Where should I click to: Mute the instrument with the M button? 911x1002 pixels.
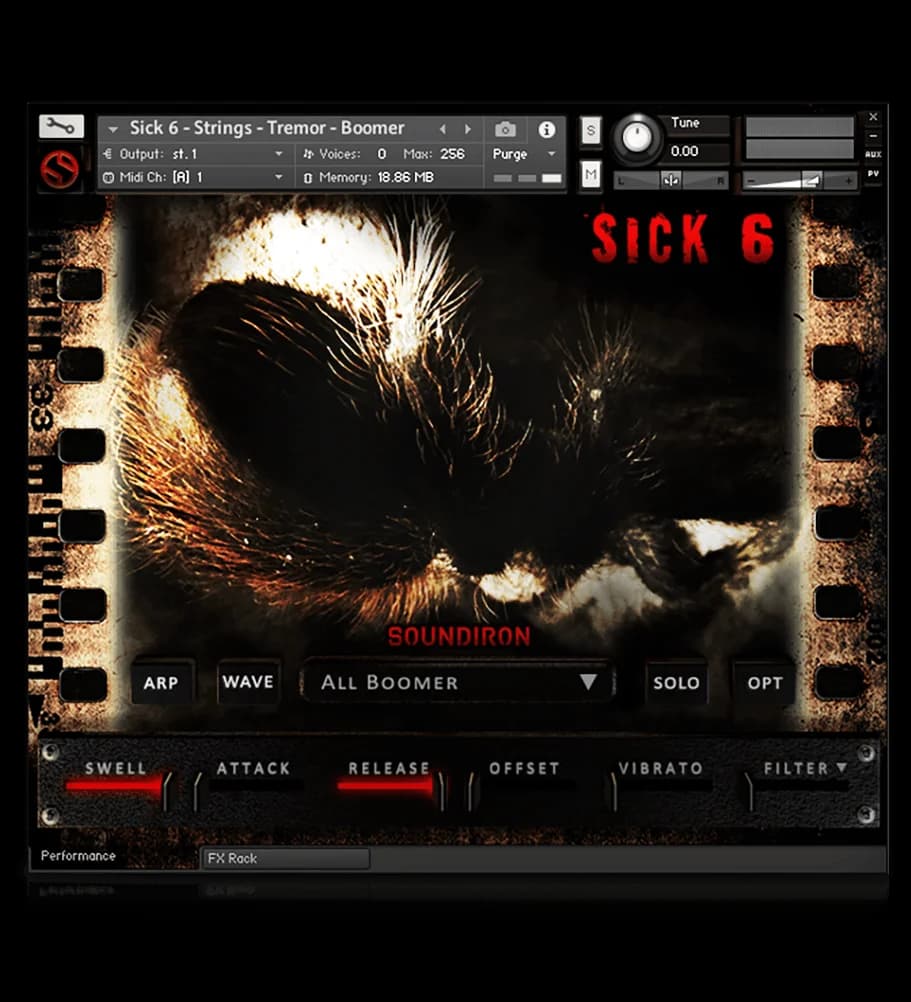[590, 172]
